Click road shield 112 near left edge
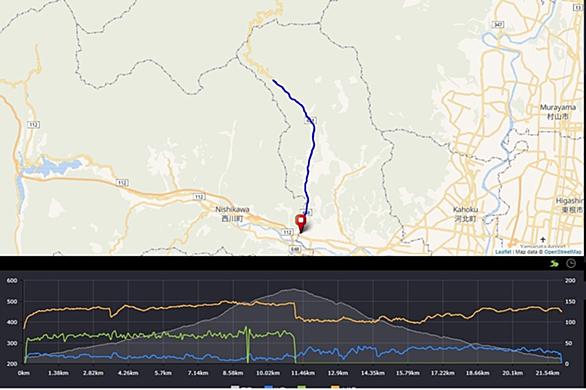This screenshot has width=586, height=390. tap(33, 124)
